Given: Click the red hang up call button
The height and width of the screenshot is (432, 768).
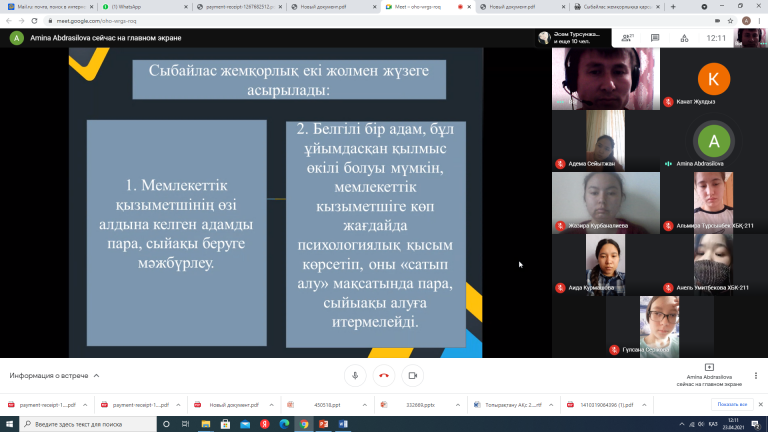Looking at the screenshot, I should pyautogui.click(x=384, y=376).
